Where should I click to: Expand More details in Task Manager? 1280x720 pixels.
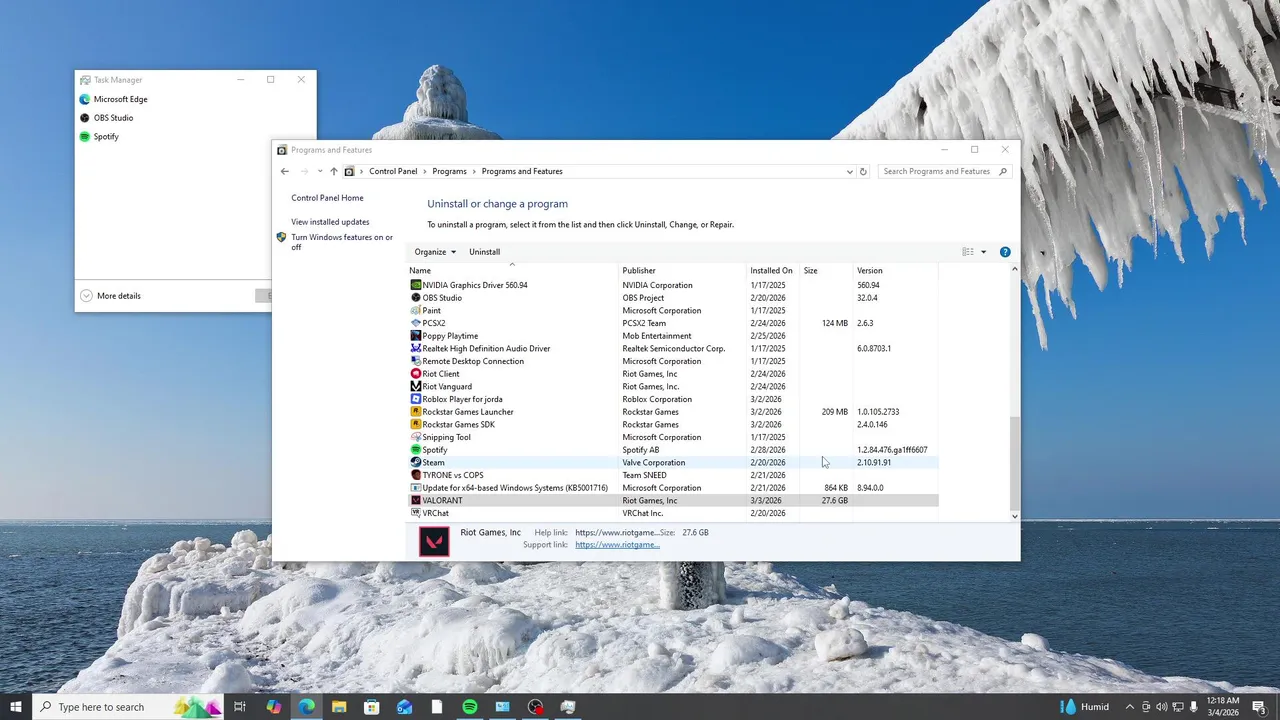click(110, 296)
